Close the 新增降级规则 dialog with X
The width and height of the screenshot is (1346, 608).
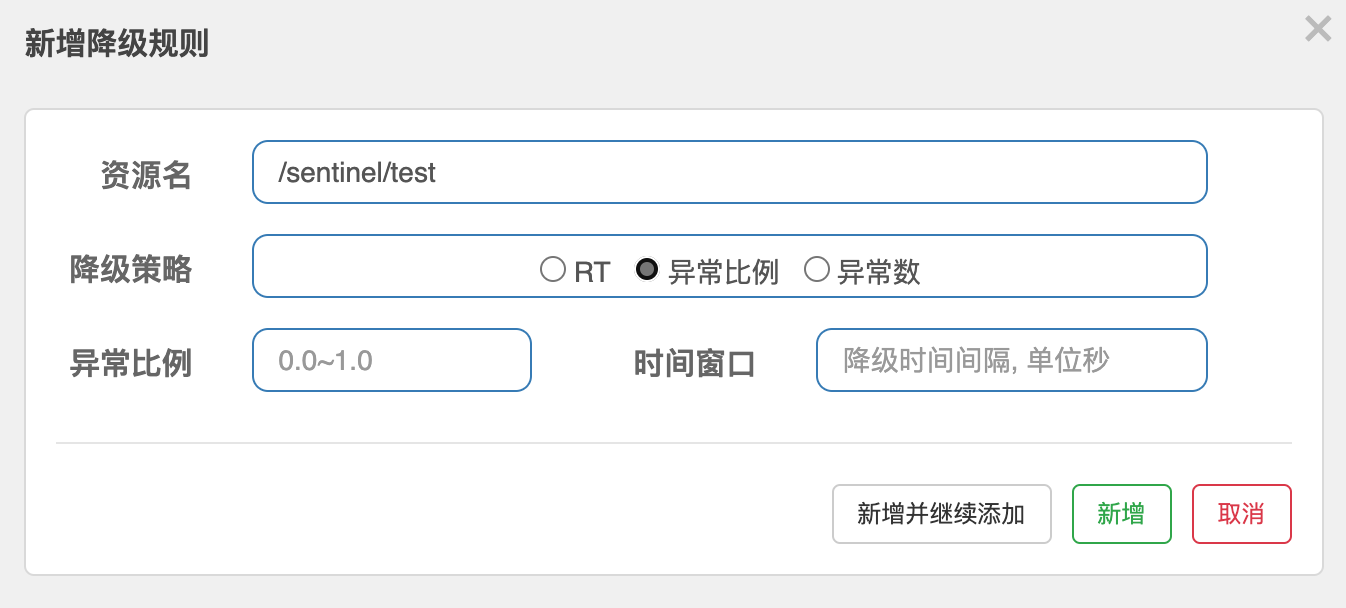point(1318,29)
